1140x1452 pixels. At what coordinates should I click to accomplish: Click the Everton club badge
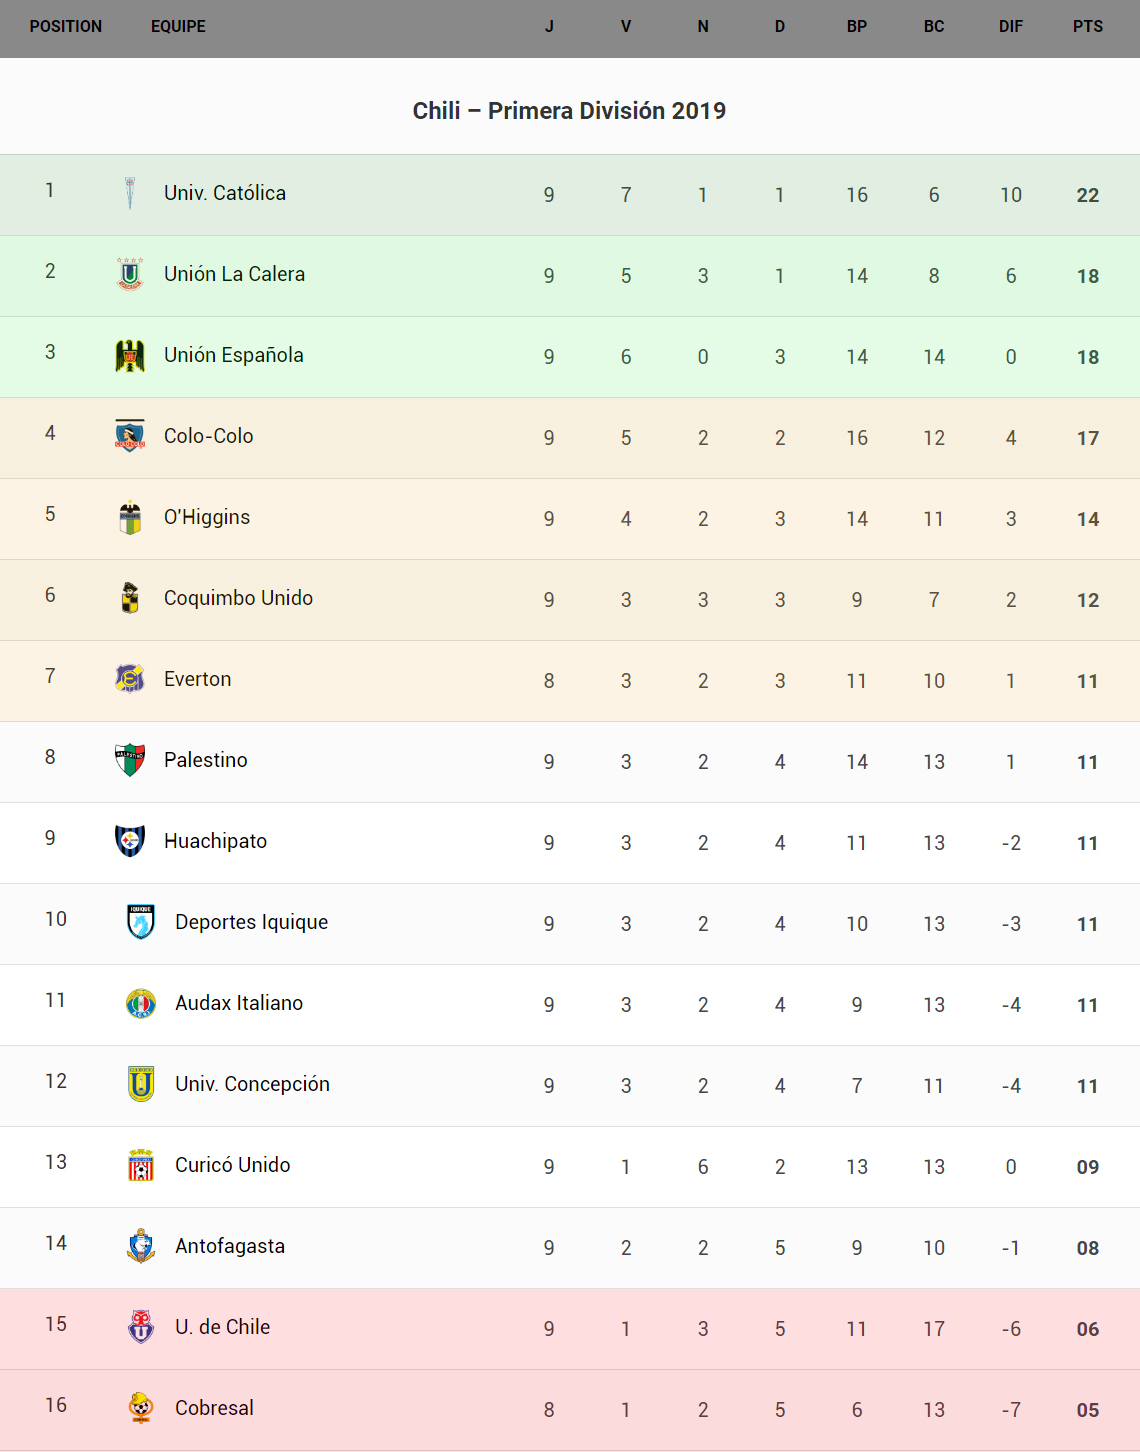click(x=130, y=679)
